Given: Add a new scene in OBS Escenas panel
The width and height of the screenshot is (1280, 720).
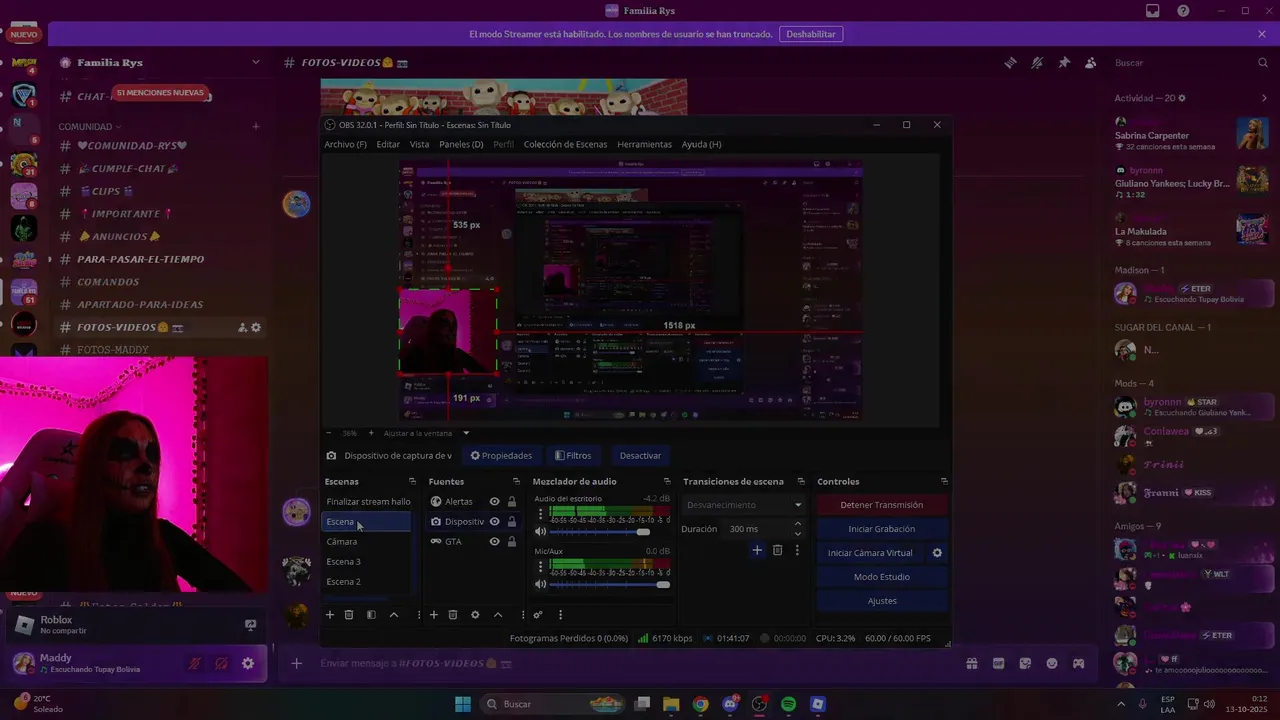Looking at the screenshot, I should (x=330, y=615).
